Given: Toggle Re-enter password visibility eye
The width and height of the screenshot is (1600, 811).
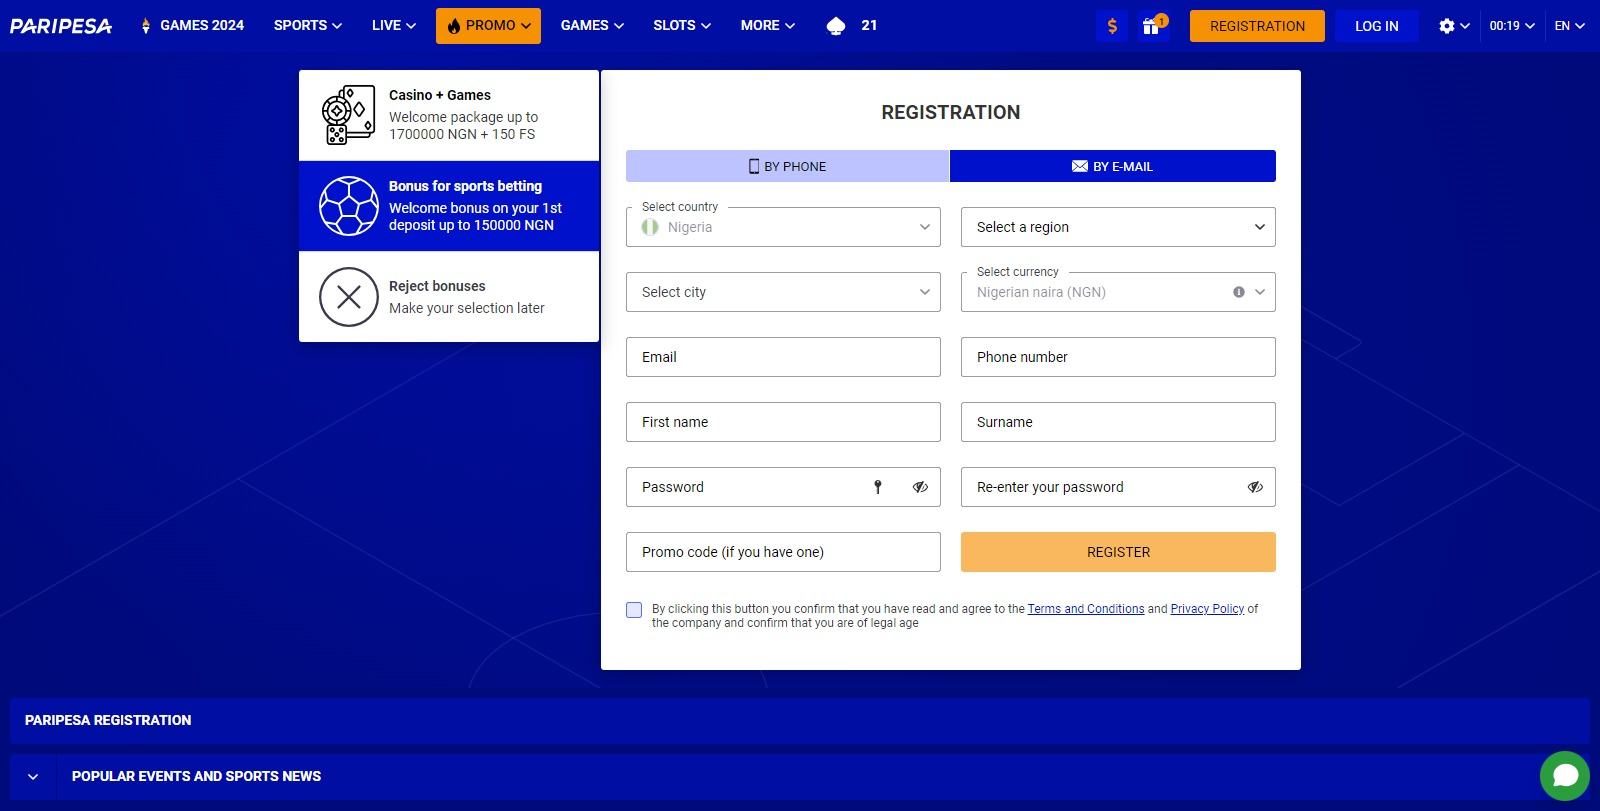Looking at the screenshot, I should point(1255,487).
